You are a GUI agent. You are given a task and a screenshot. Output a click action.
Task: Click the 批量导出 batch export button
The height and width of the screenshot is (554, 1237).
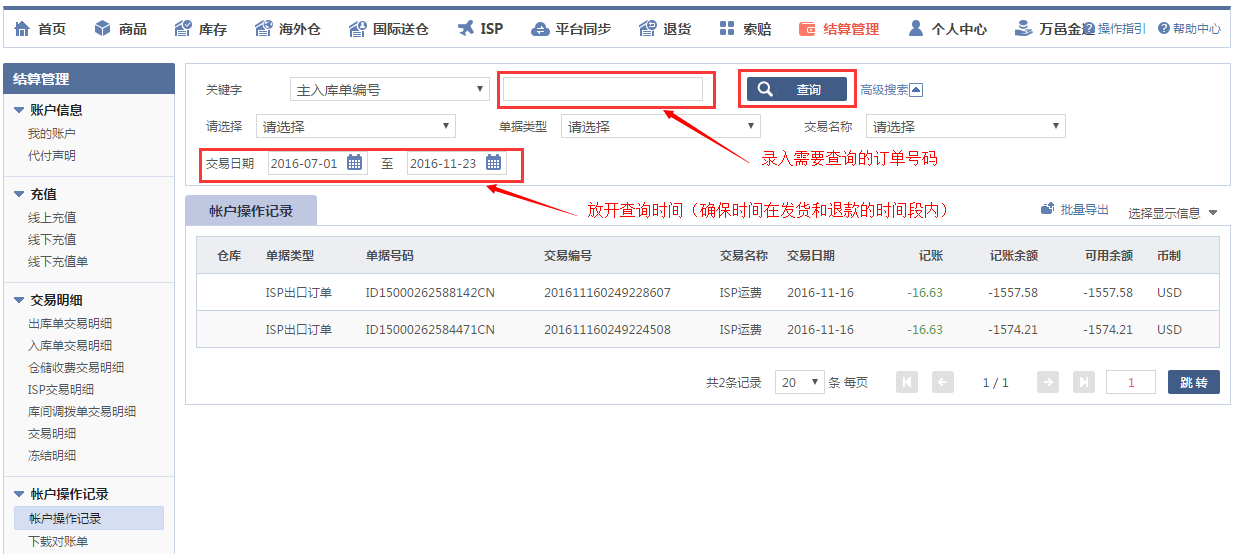click(1074, 210)
